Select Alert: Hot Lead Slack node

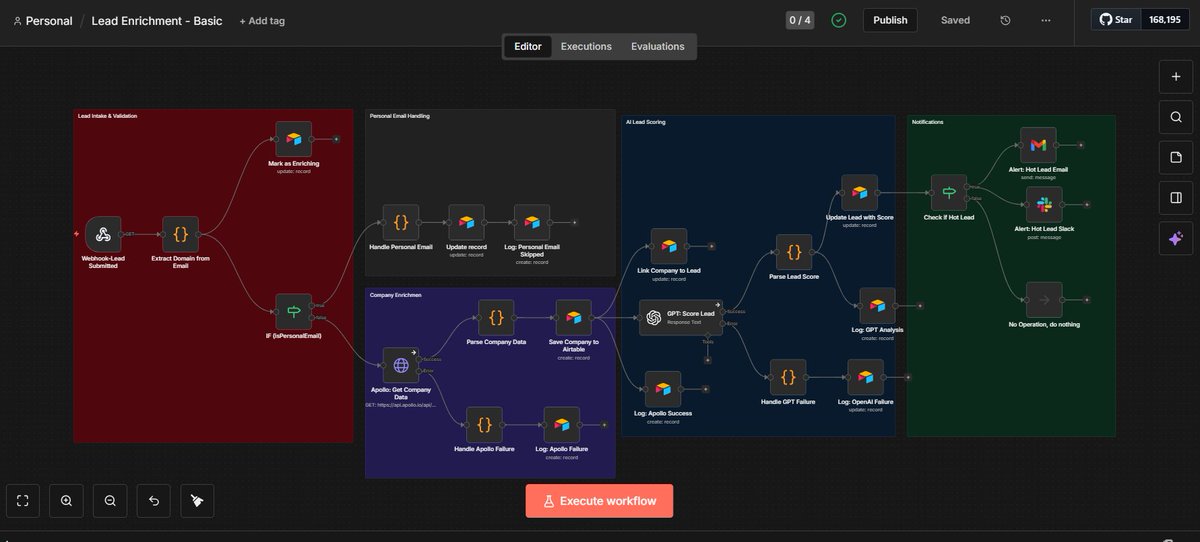click(x=1044, y=205)
